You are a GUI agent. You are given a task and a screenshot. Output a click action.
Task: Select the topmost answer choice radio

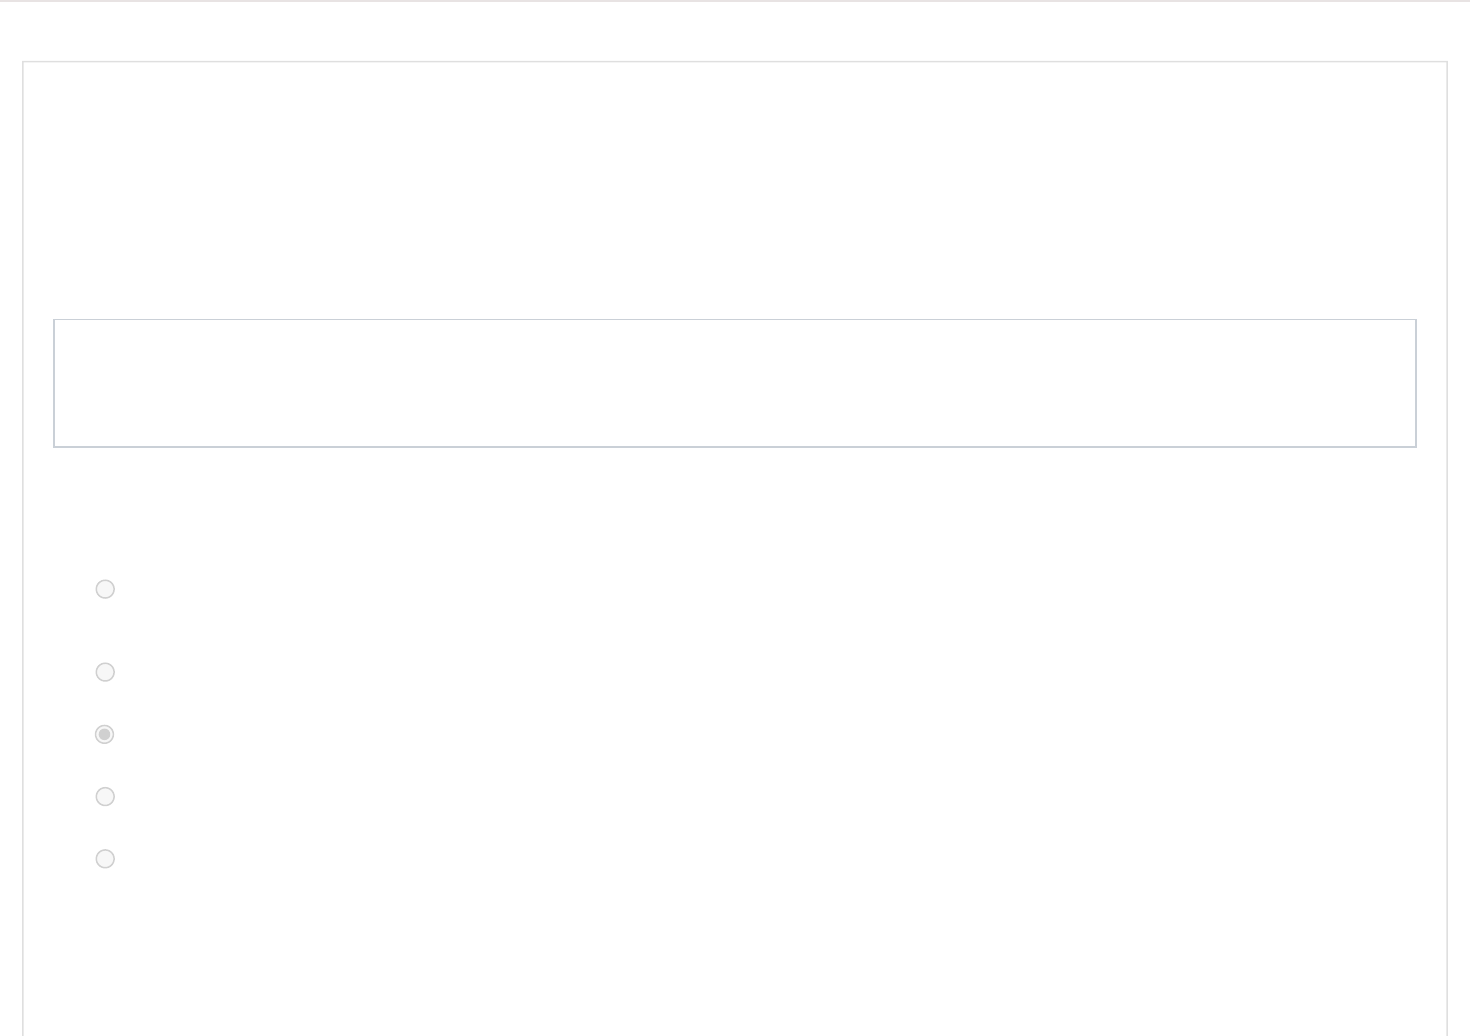coord(105,589)
